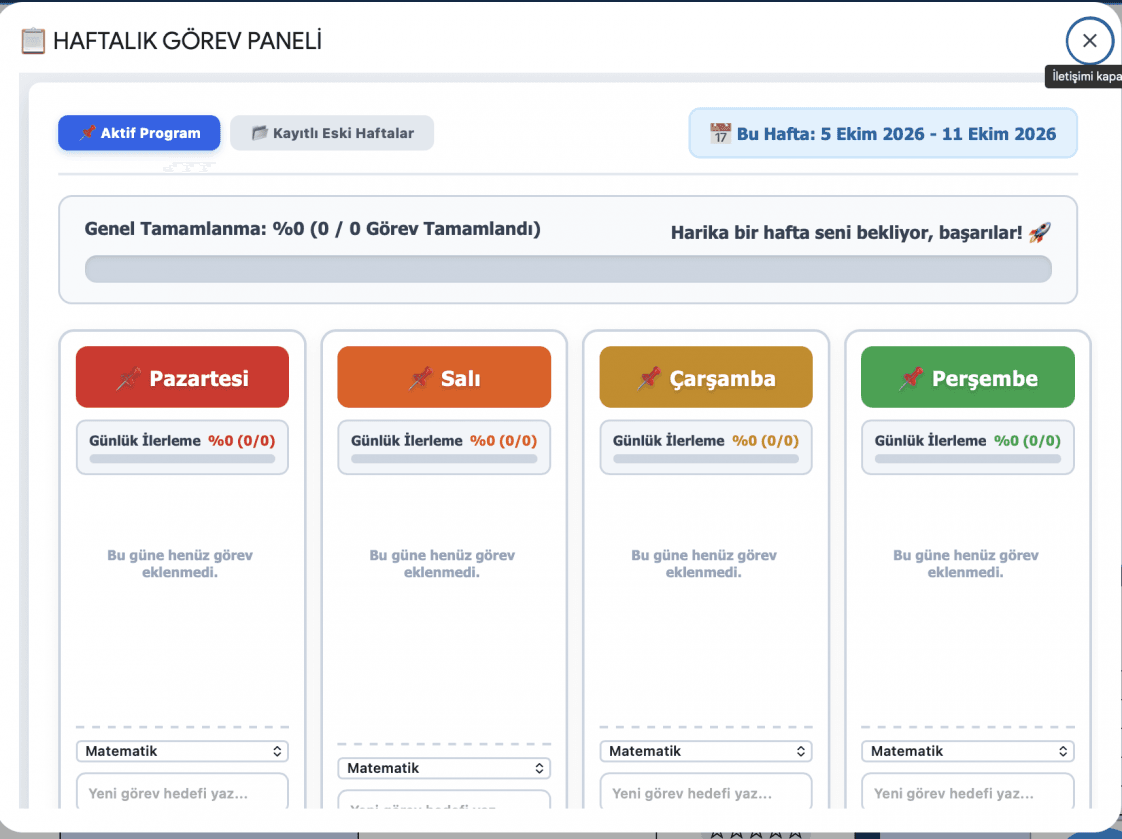Image resolution: width=1122 pixels, height=839 pixels.
Task: Expand the Matematik dropdown under Perşembe
Action: pyautogui.click(x=968, y=751)
